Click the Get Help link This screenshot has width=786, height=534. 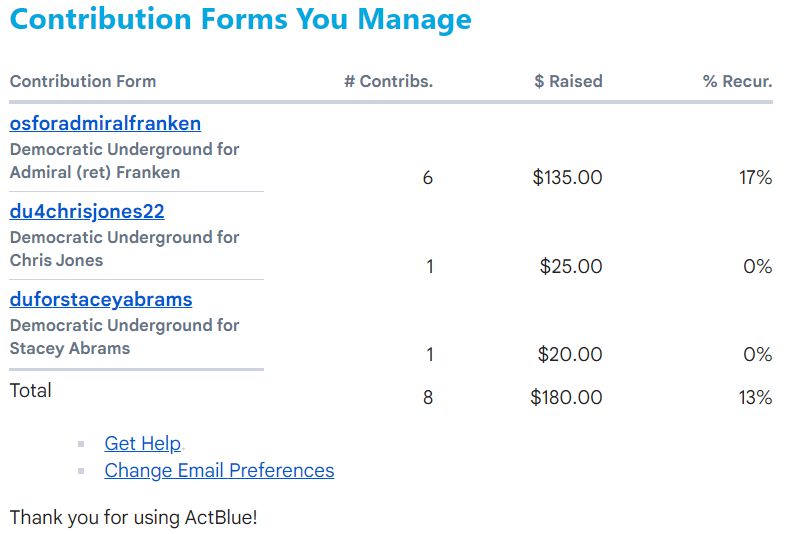[x=142, y=444]
